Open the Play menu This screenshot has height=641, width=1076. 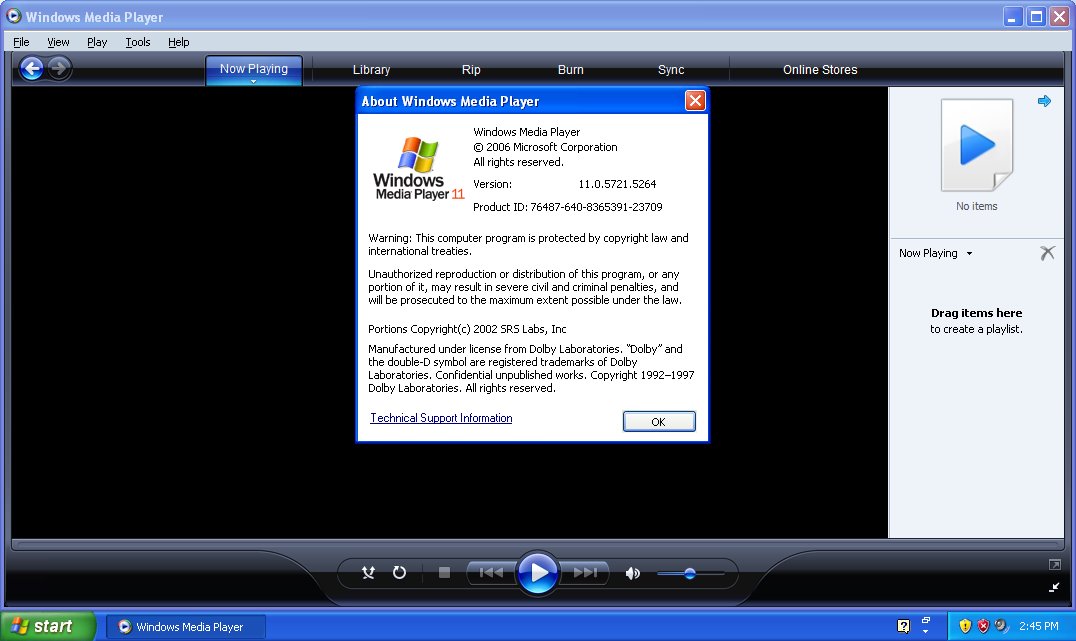pyautogui.click(x=97, y=42)
